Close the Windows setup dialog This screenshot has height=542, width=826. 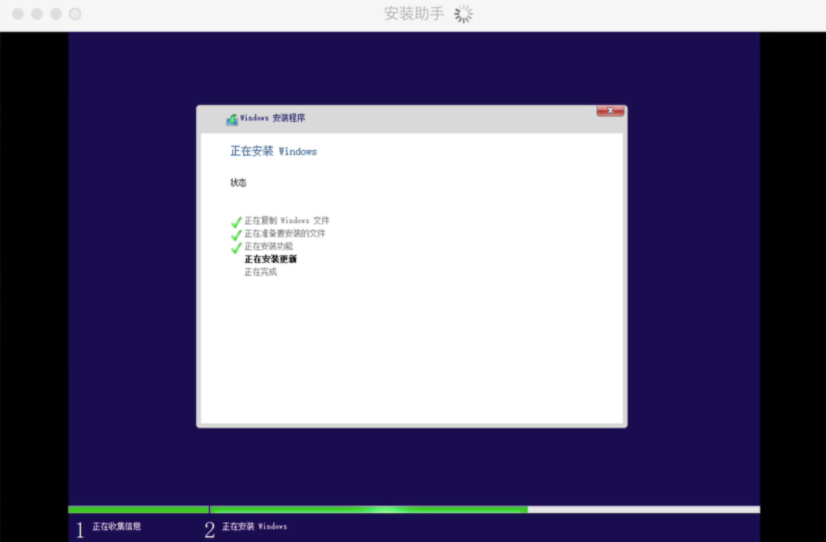[x=610, y=111]
